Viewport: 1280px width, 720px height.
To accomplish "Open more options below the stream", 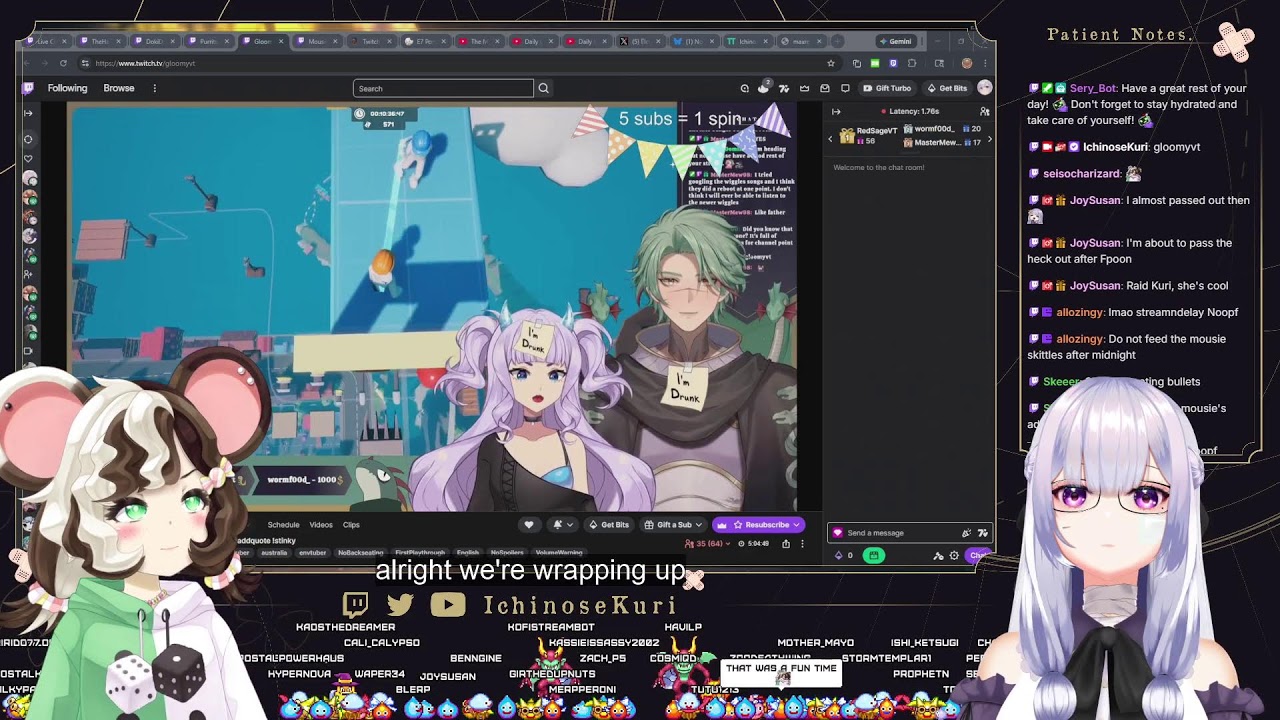I will [x=801, y=544].
